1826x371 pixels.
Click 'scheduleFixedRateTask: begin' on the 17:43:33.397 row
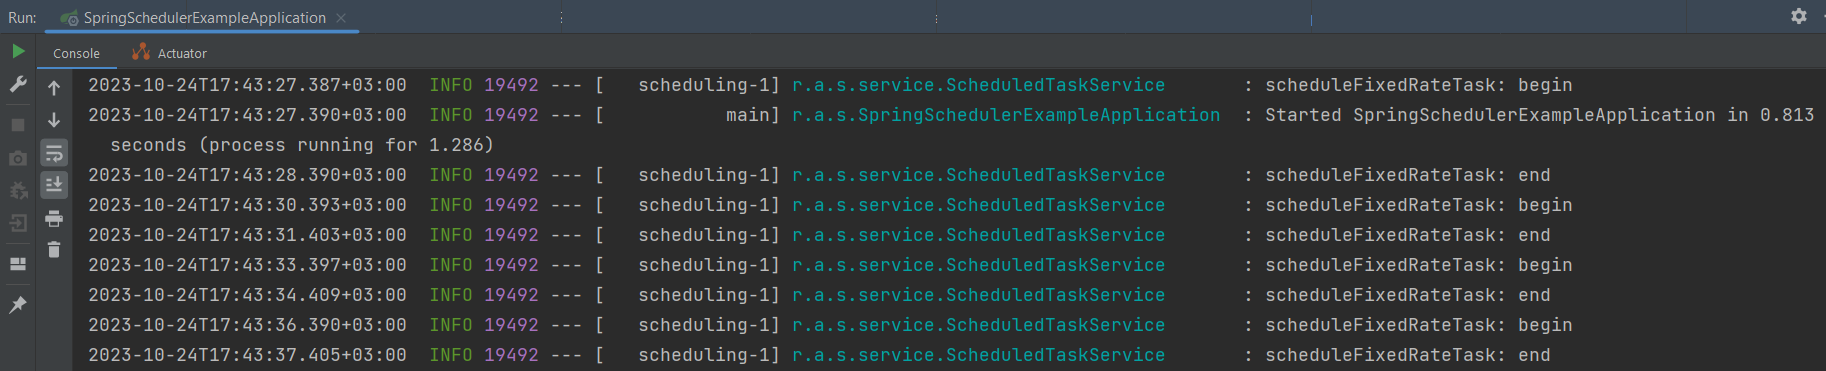[1419, 265]
